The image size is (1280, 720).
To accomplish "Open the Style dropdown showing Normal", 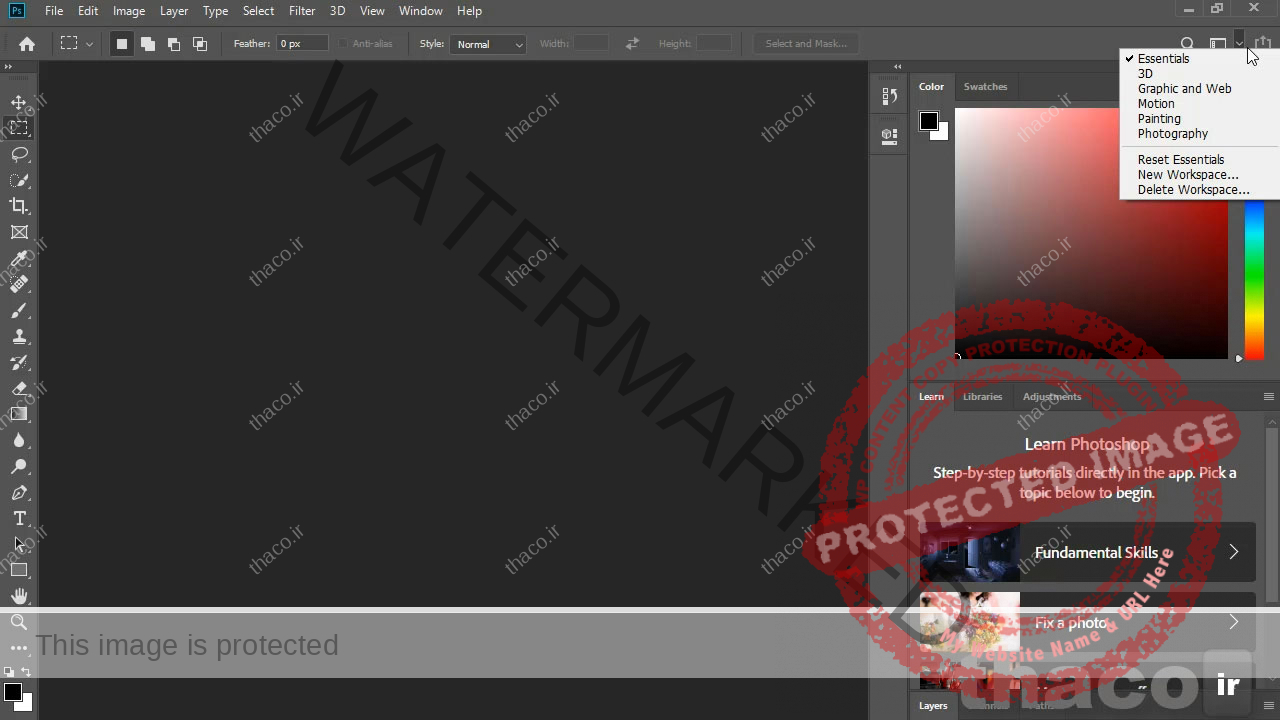I will (x=488, y=44).
